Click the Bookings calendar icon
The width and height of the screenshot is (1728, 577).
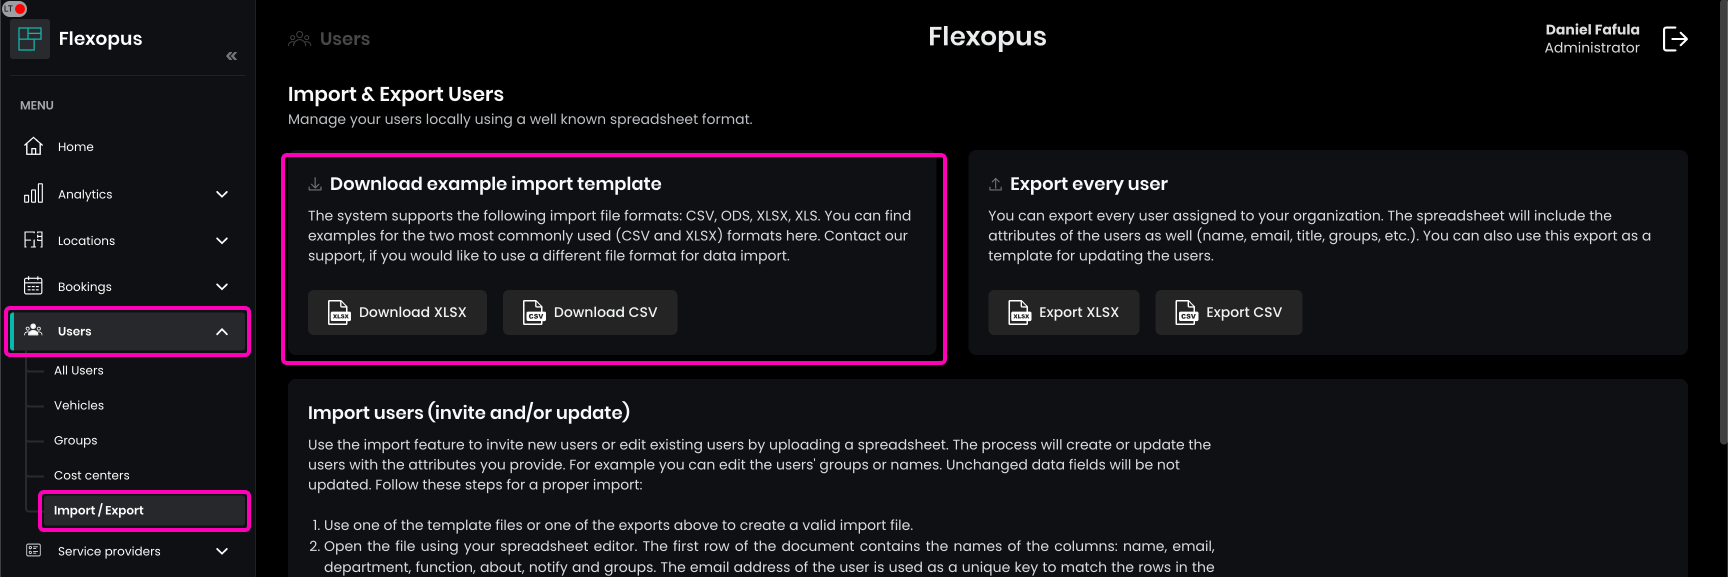click(x=33, y=286)
